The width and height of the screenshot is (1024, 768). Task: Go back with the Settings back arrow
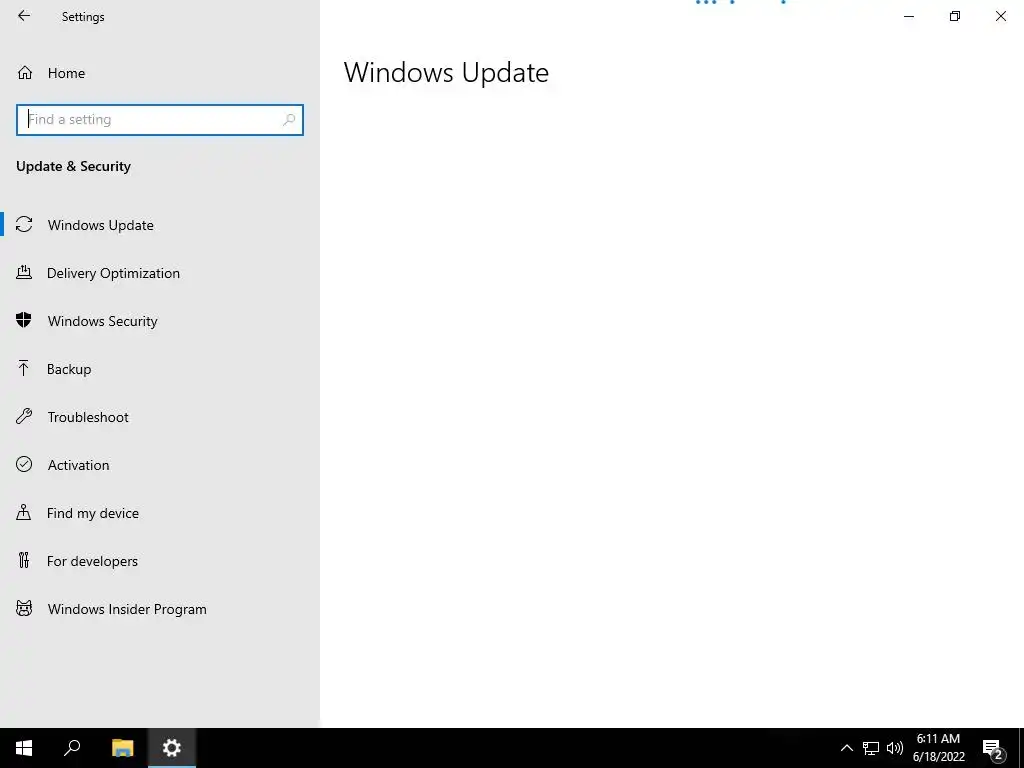[x=24, y=16]
